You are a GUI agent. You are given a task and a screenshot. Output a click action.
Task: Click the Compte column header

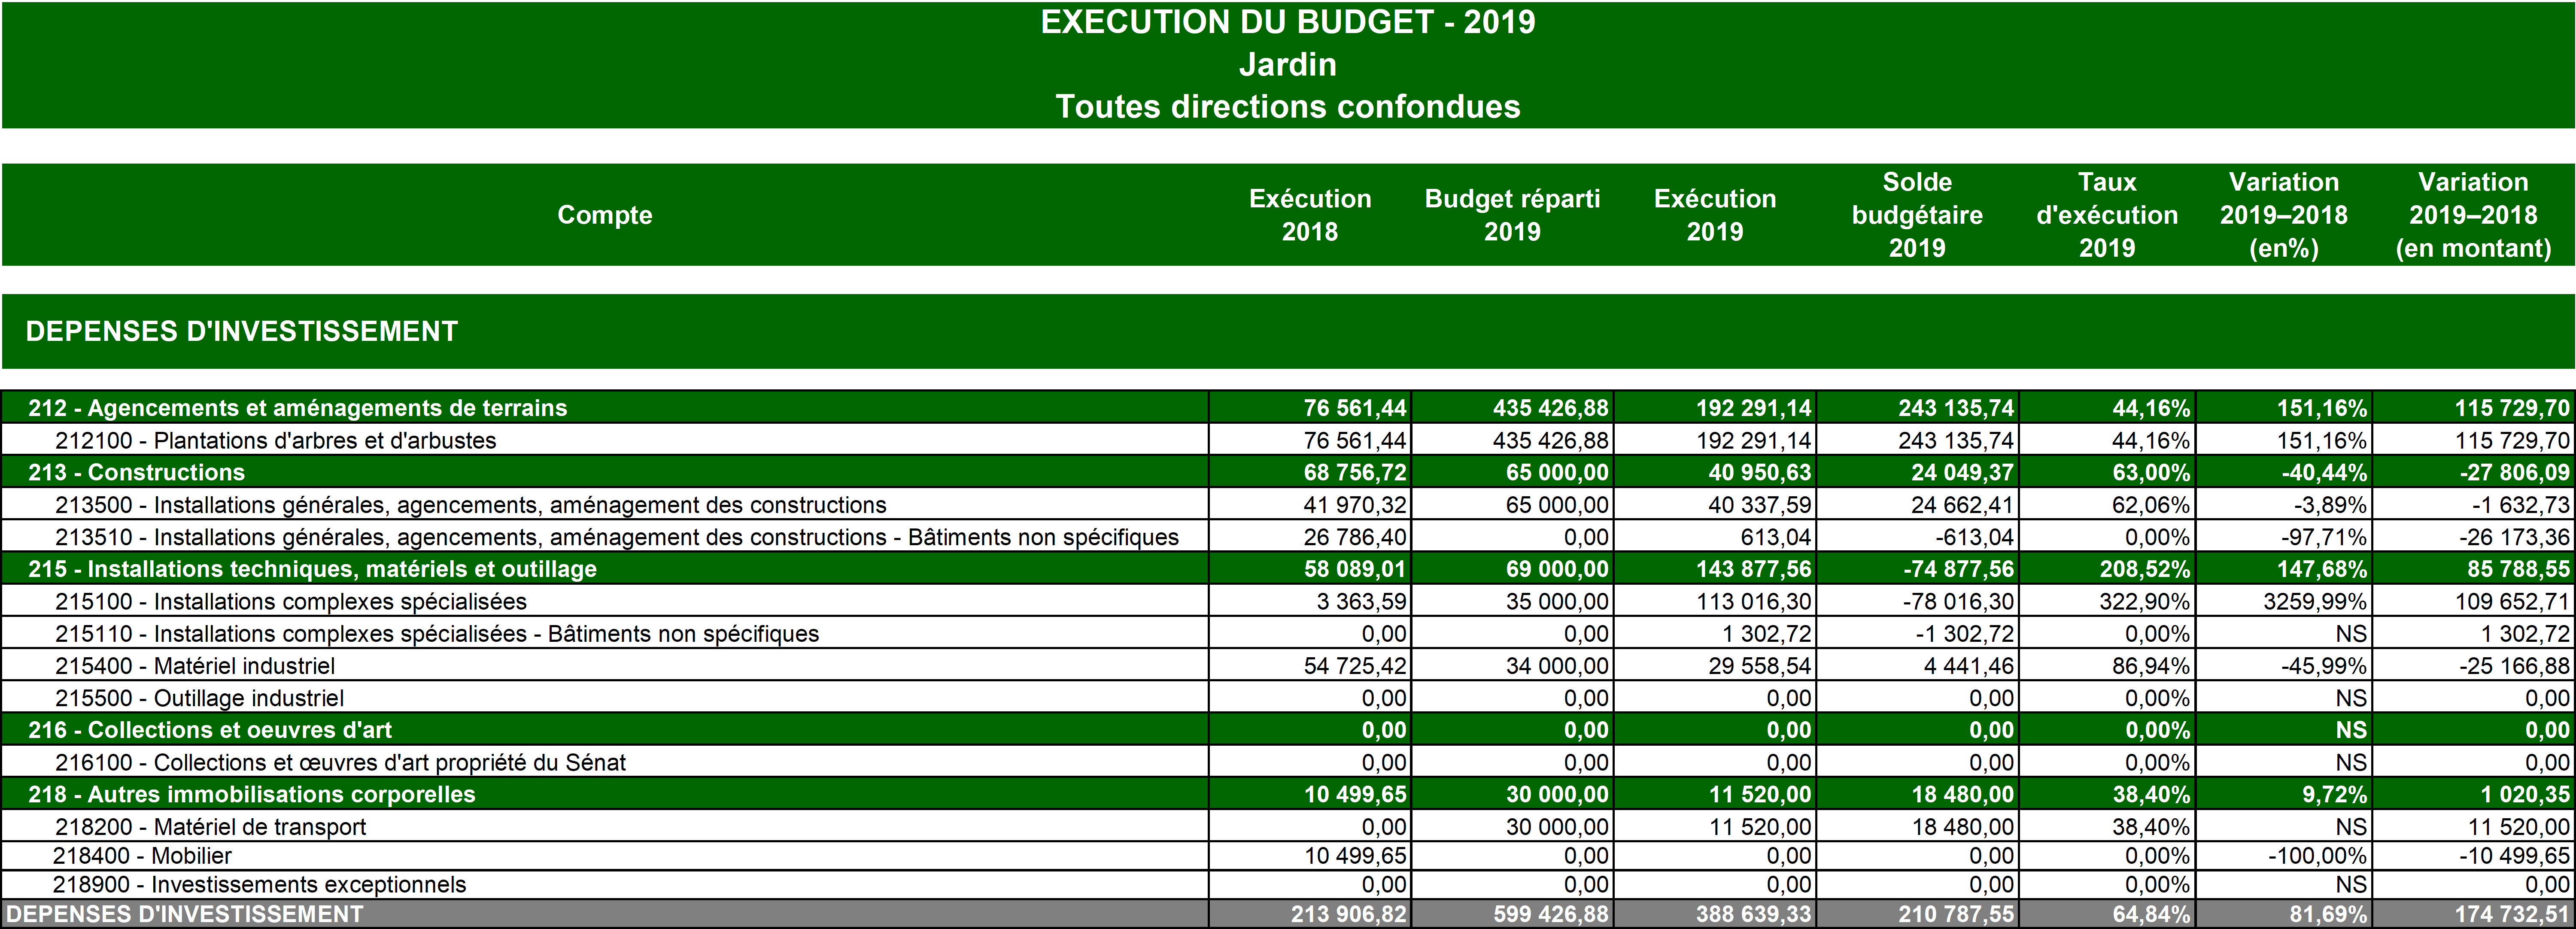click(604, 215)
